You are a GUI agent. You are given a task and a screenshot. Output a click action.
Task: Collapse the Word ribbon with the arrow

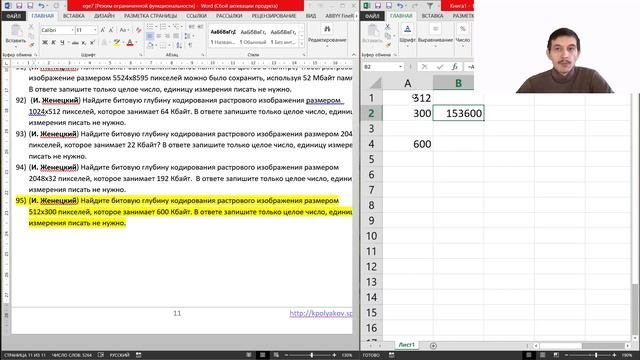354,54
